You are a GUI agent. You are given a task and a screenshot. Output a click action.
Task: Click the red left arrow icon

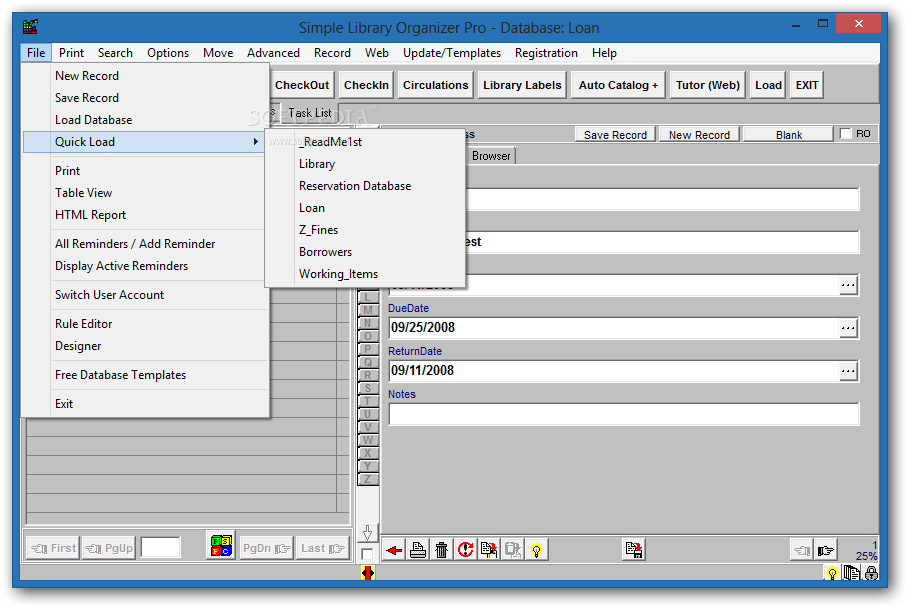[x=394, y=550]
